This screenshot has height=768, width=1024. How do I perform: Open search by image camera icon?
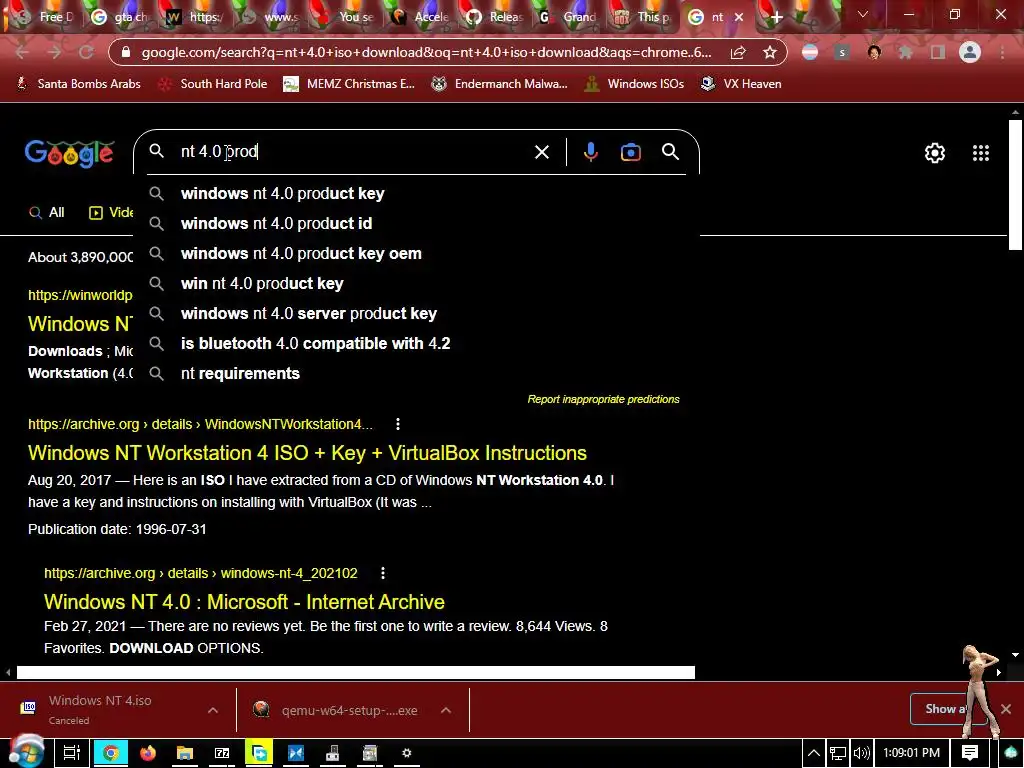tap(630, 152)
